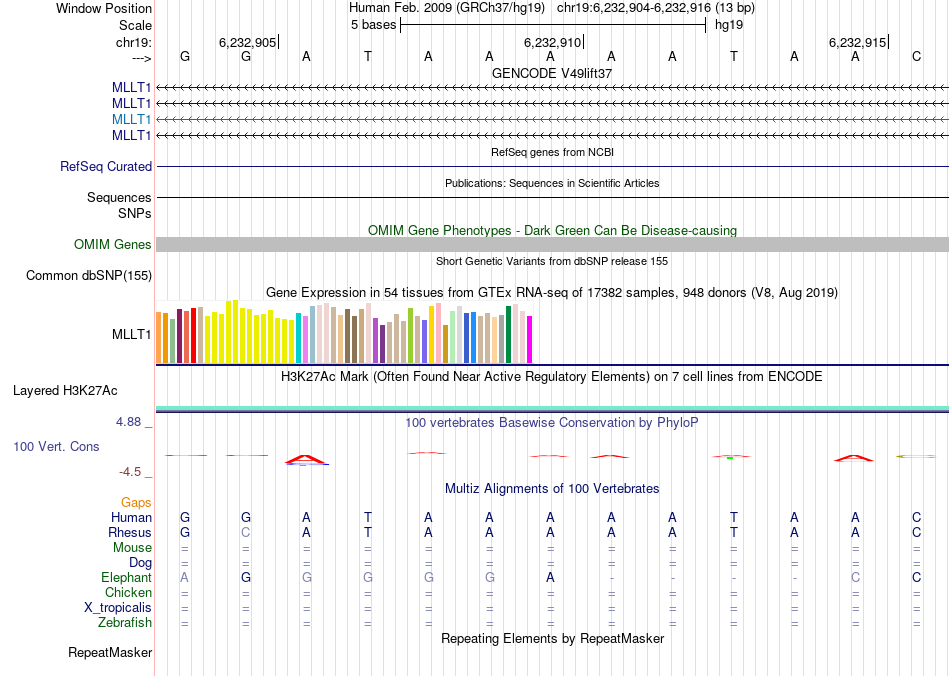The height and width of the screenshot is (676, 950).
Task: Open Publications: Sequences in Scientific Articles title
Action: 552,183
